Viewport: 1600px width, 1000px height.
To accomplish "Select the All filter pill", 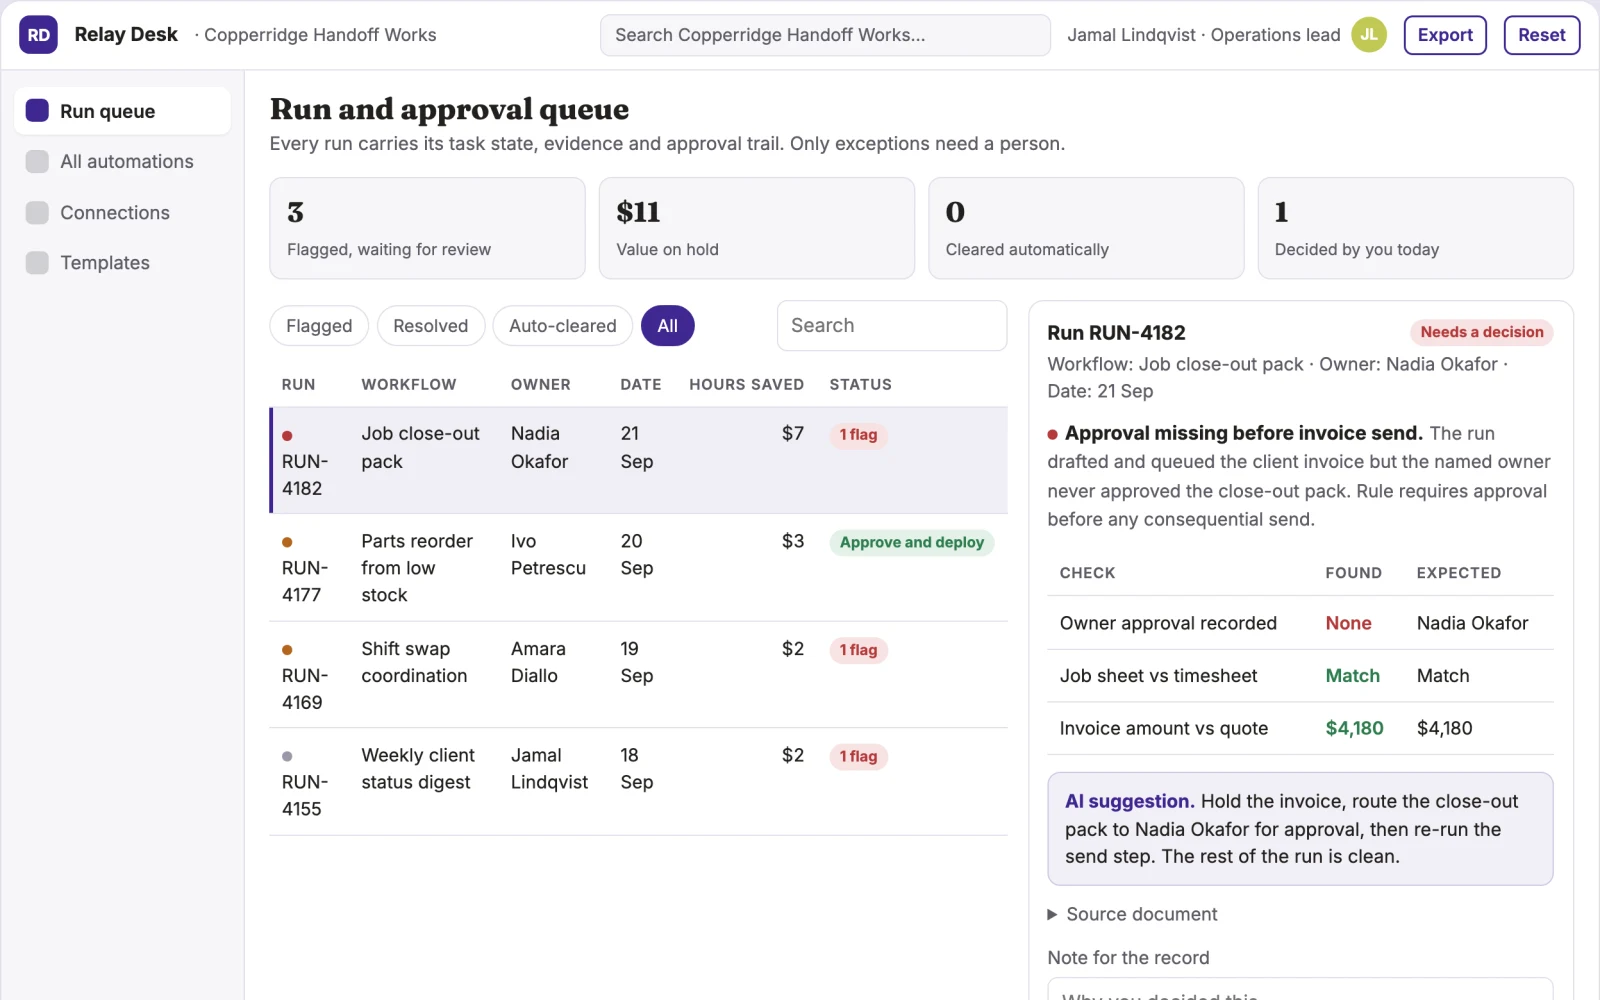I will tap(667, 326).
